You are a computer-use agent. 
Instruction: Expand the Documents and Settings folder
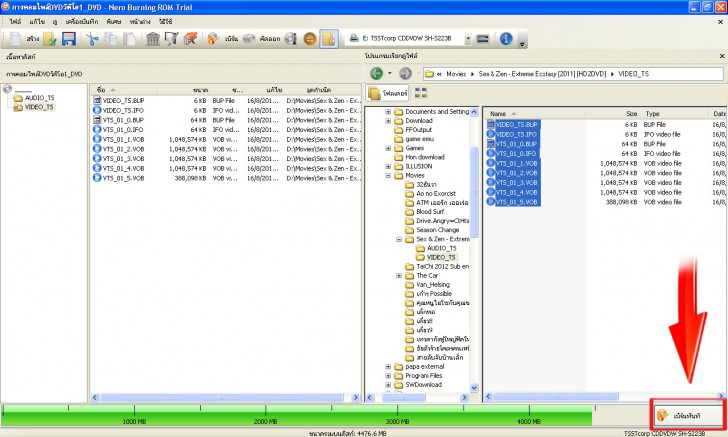coord(388,111)
